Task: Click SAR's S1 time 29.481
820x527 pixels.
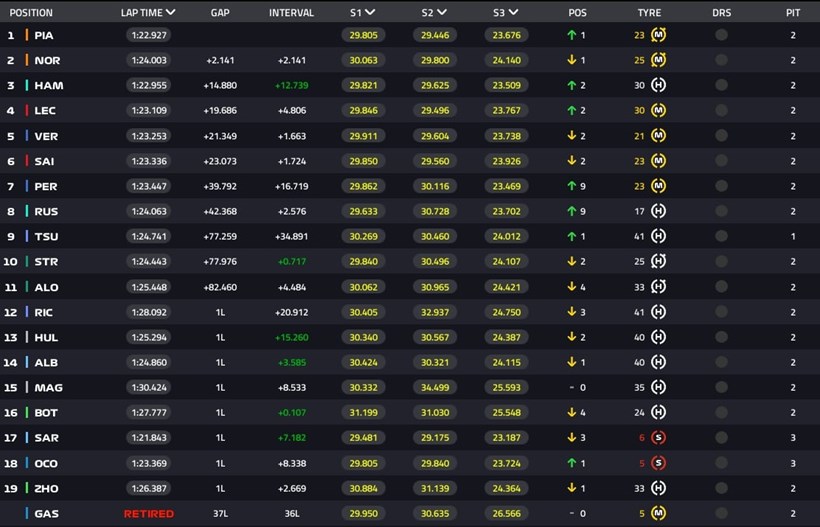Action: click(363, 438)
